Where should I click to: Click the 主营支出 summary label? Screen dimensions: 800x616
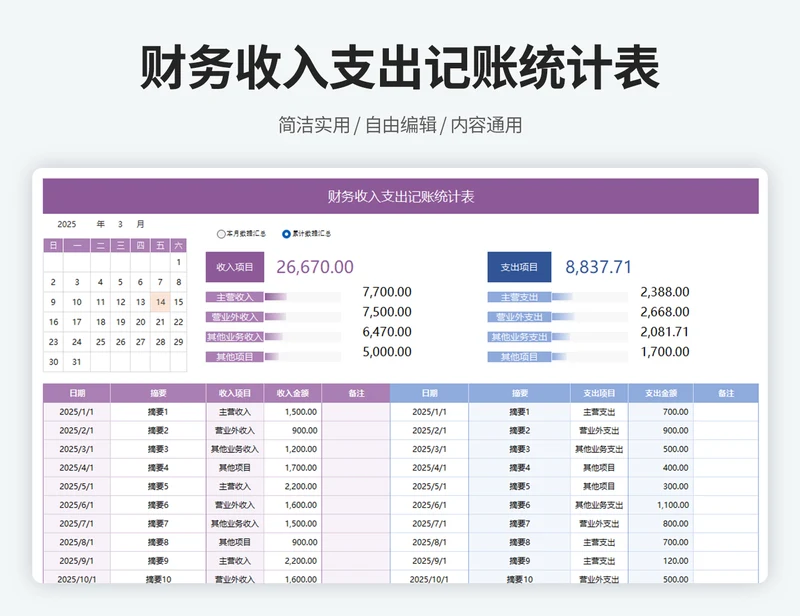pyautogui.click(x=519, y=297)
